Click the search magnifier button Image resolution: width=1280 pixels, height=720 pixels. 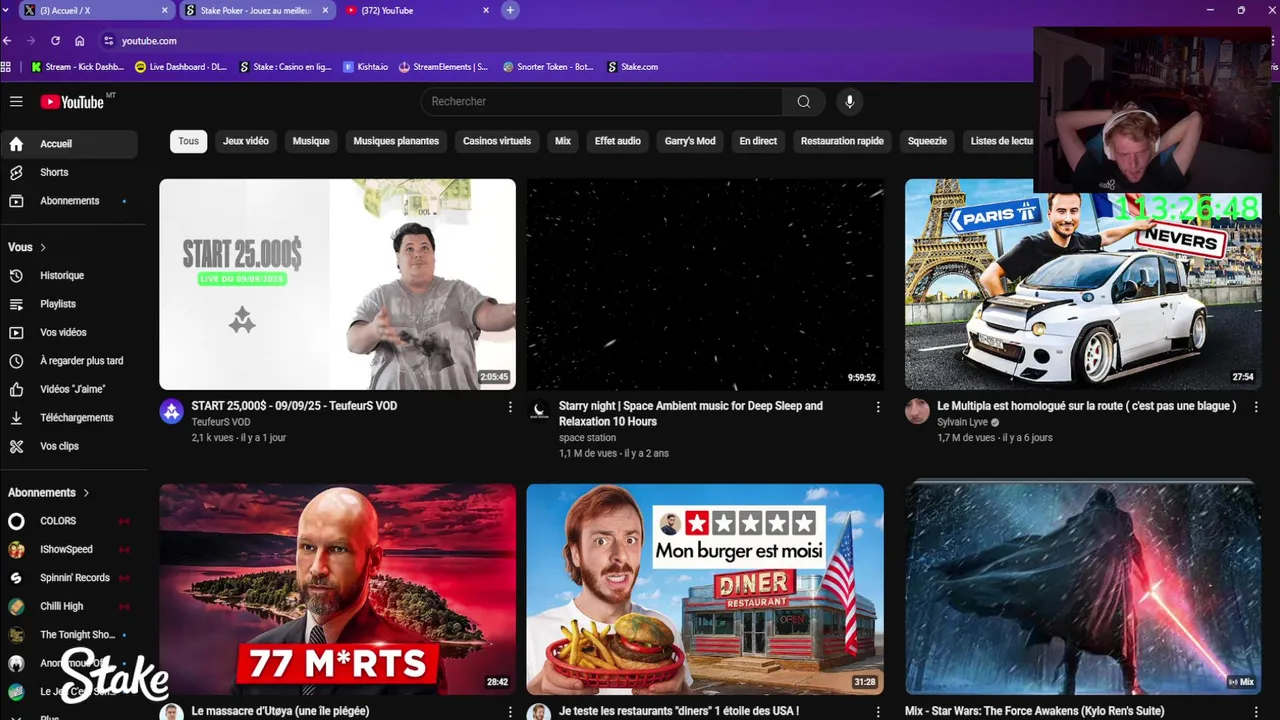coord(804,101)
